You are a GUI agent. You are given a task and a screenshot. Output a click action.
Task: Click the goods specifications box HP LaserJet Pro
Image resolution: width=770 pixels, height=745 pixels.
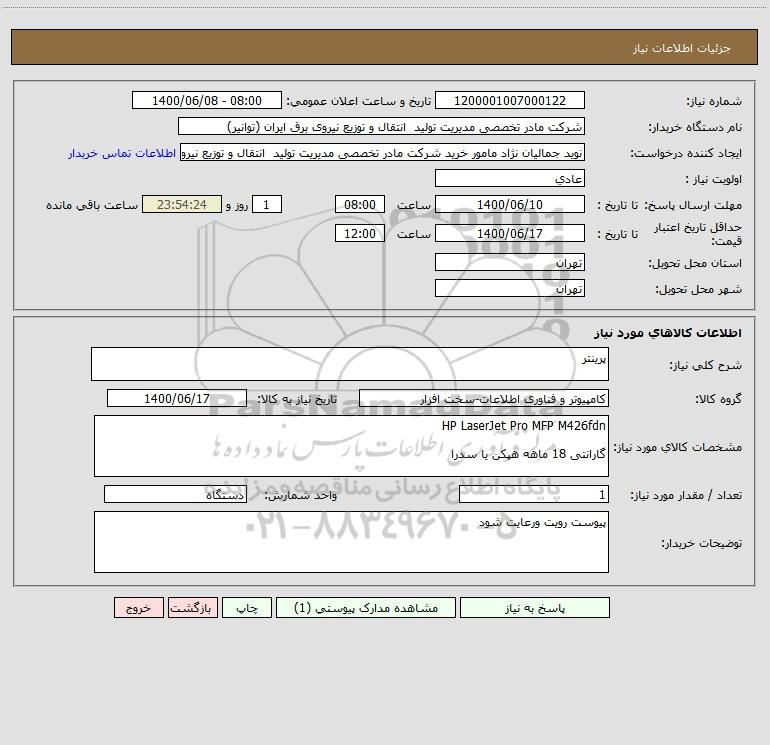(351, 446)
